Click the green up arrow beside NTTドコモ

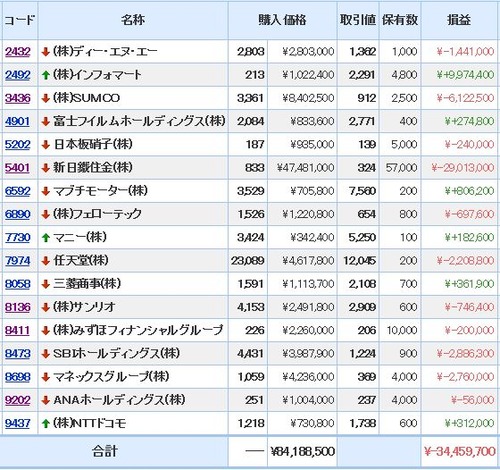point(46,424)
